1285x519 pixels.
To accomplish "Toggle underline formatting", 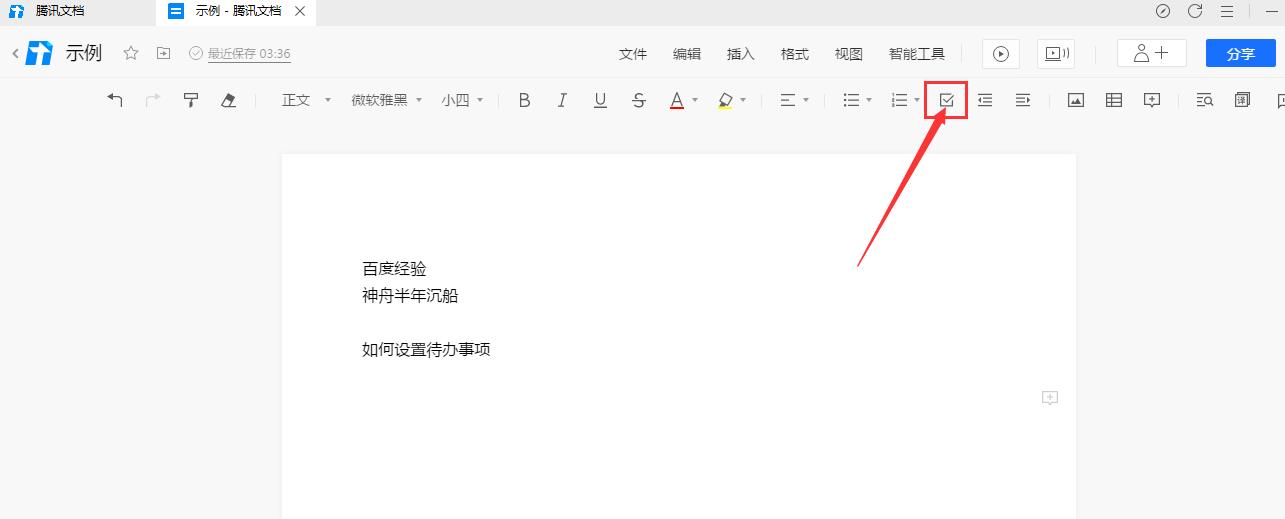I will (600, 100).
